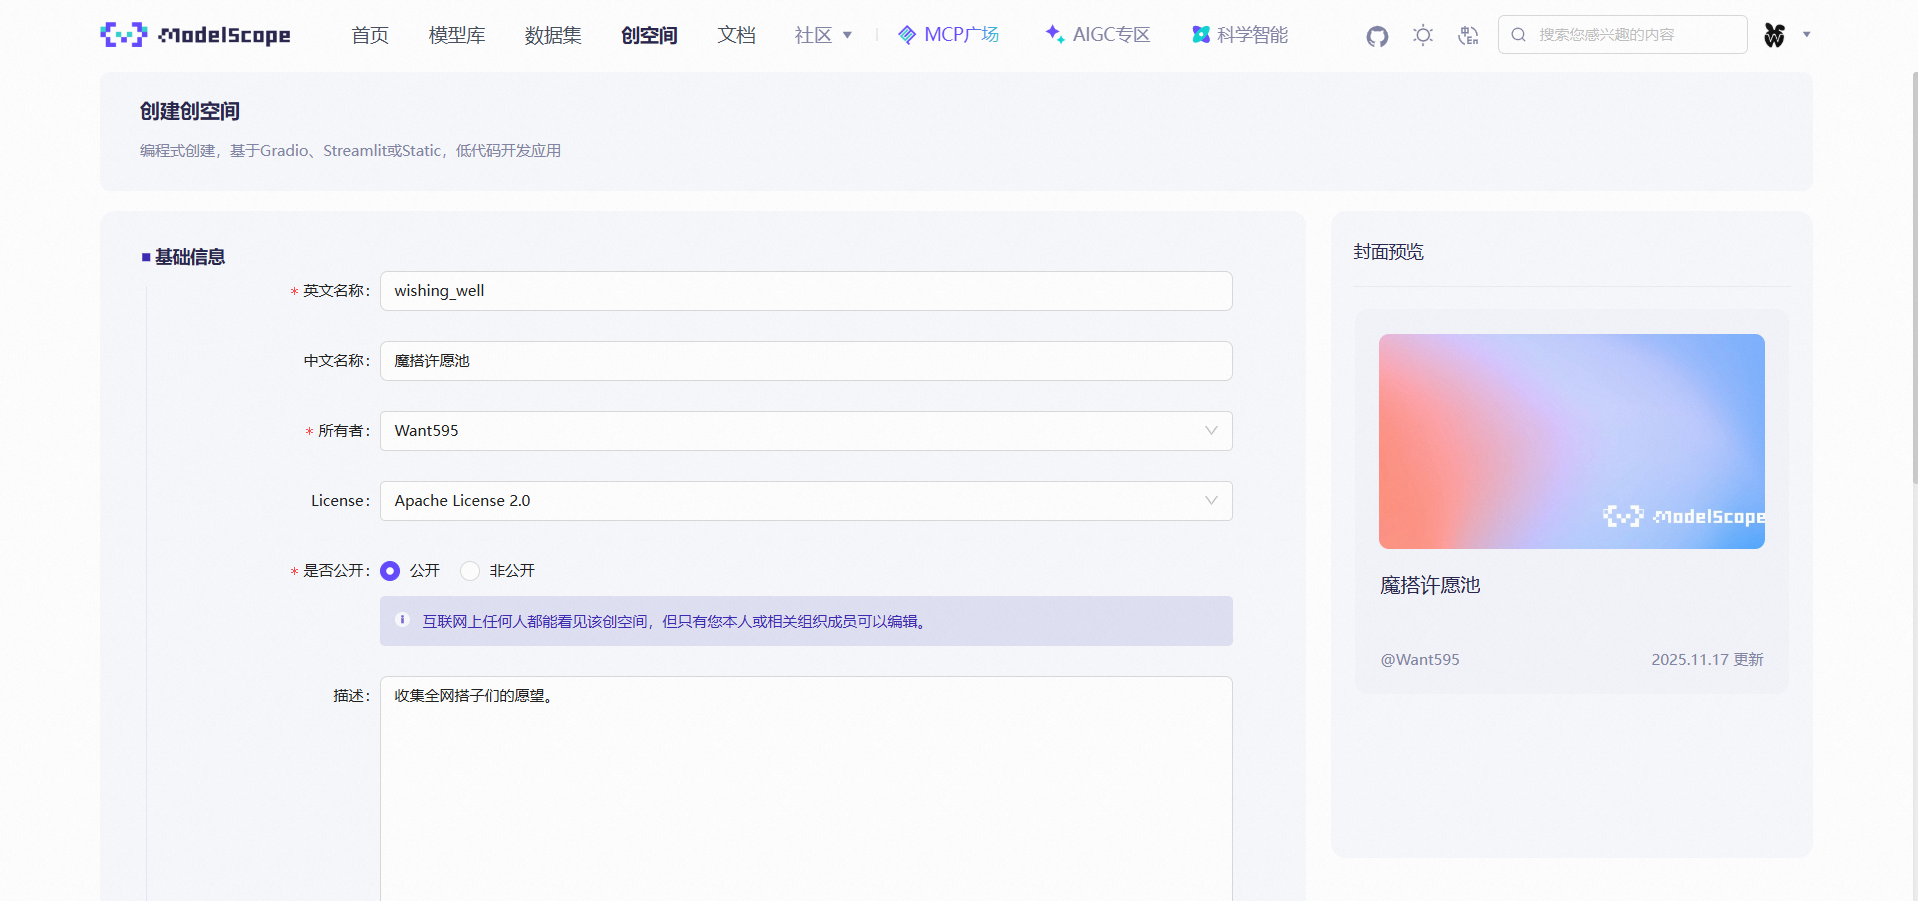This screenshot has width=1918, height=901.
Task: Click the ModelScope logo
Action: click(x=195, y=35)
